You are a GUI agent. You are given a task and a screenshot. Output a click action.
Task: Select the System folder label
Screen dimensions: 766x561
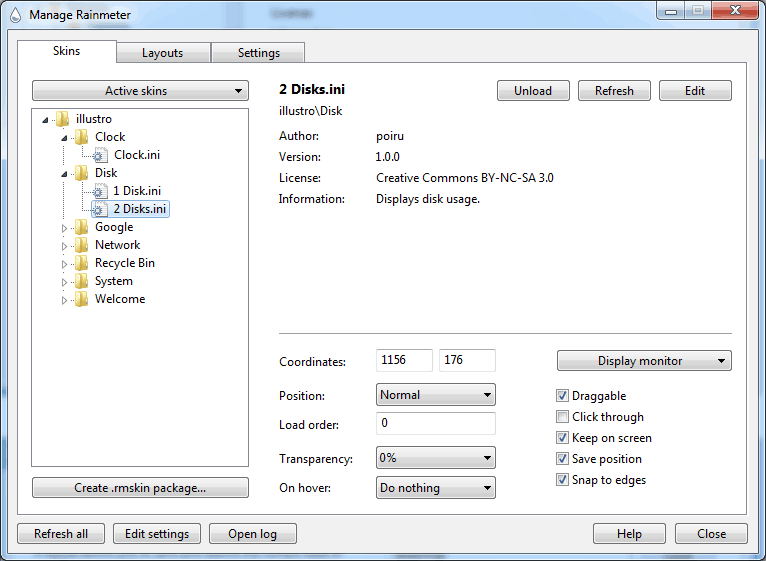113,281
